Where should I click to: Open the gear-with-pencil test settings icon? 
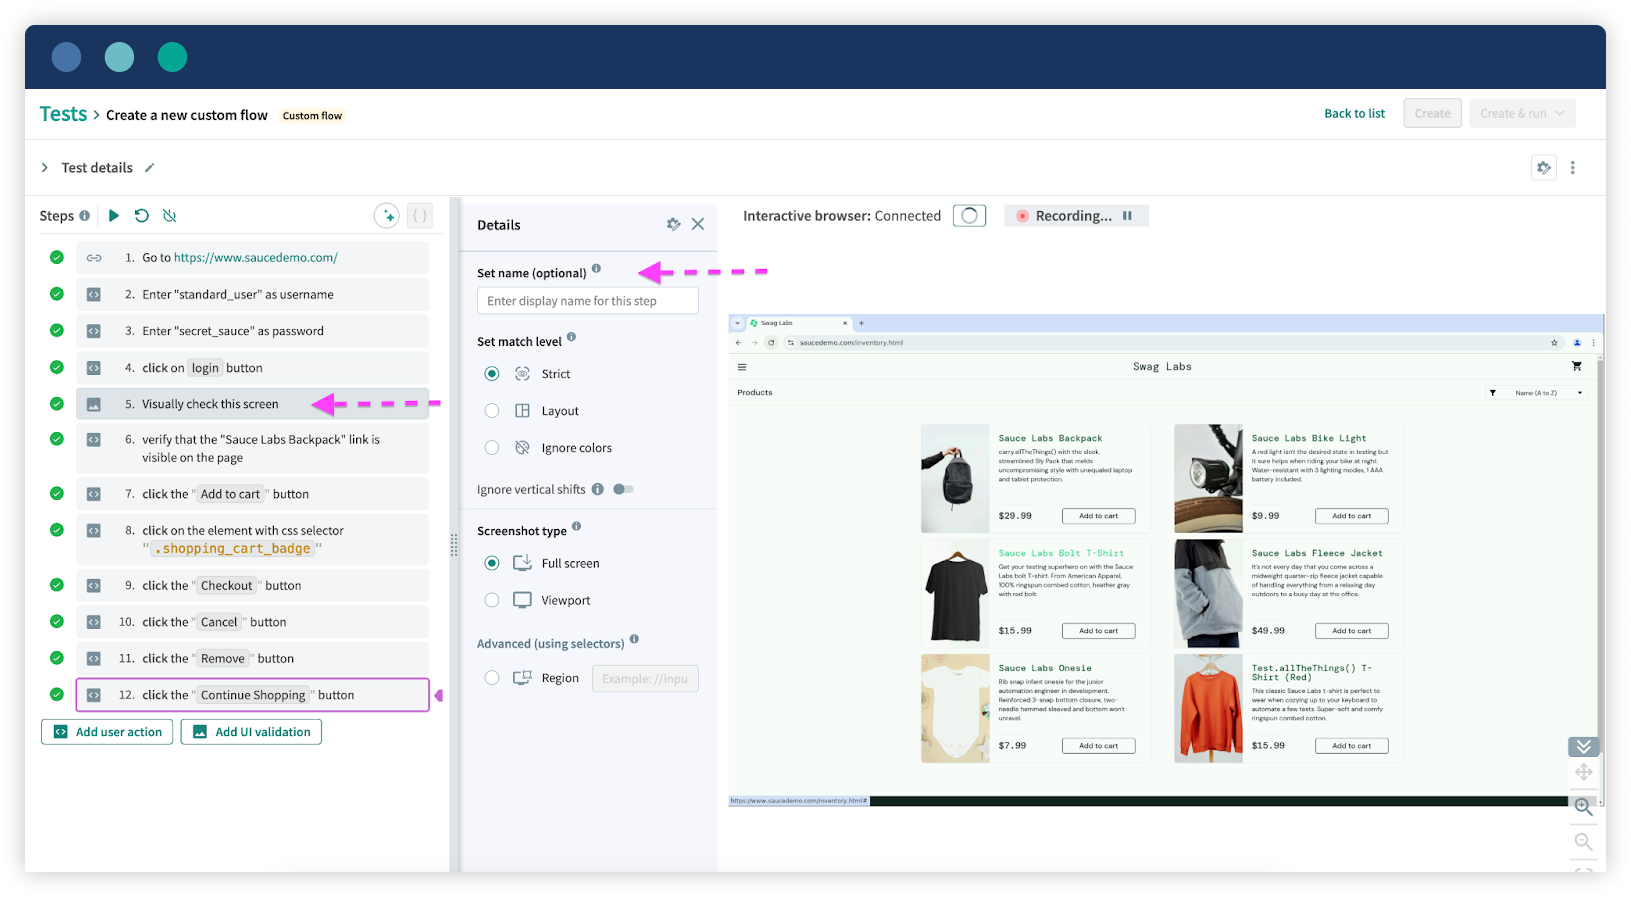tap(1544, 168)
